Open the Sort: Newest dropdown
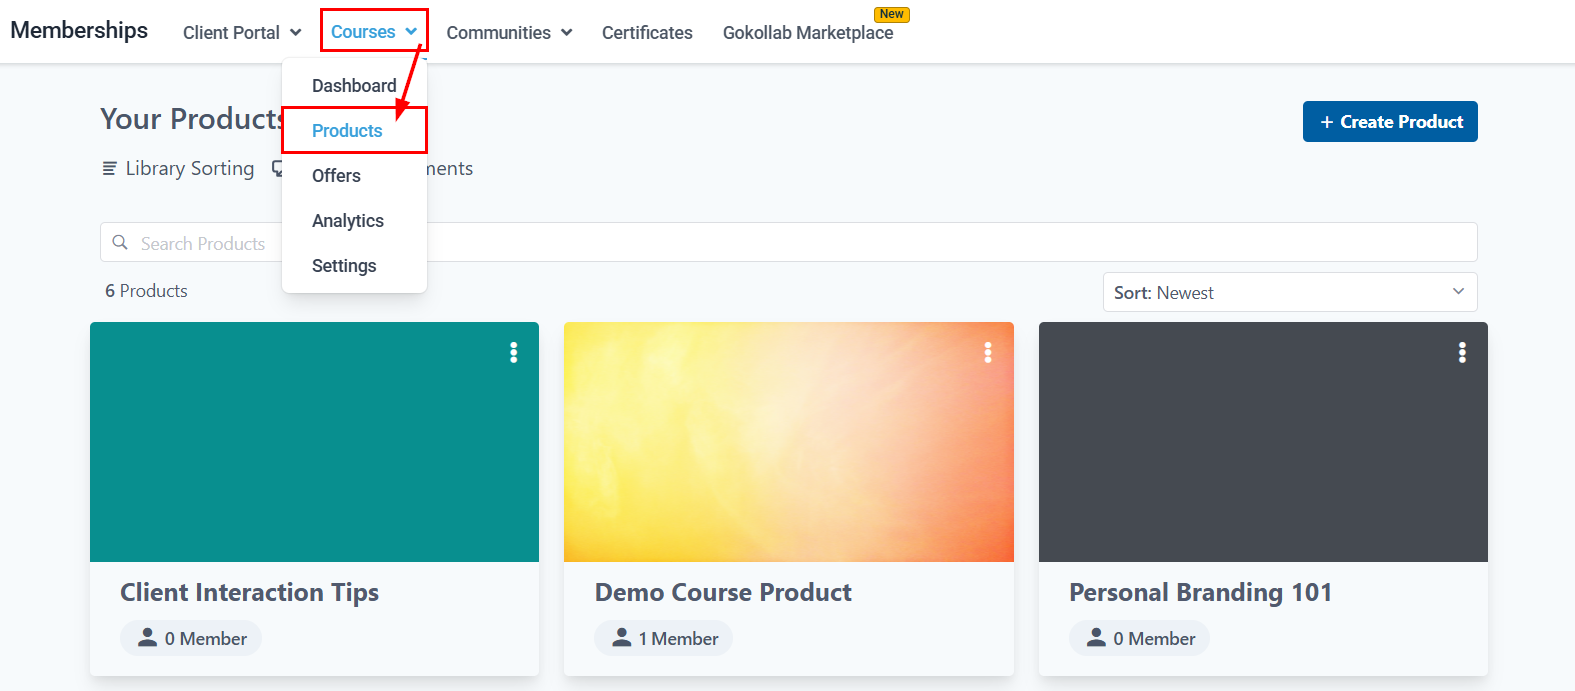1575x691 pixels. 1289,292
